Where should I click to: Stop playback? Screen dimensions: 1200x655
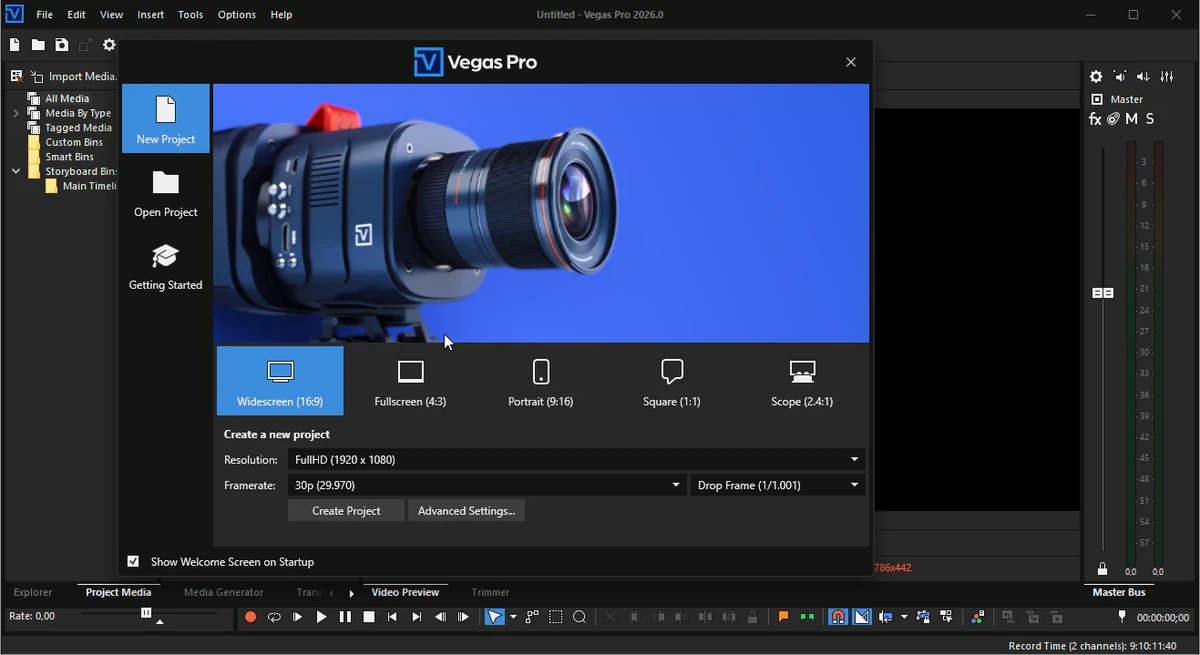click(x=369, y=617)
